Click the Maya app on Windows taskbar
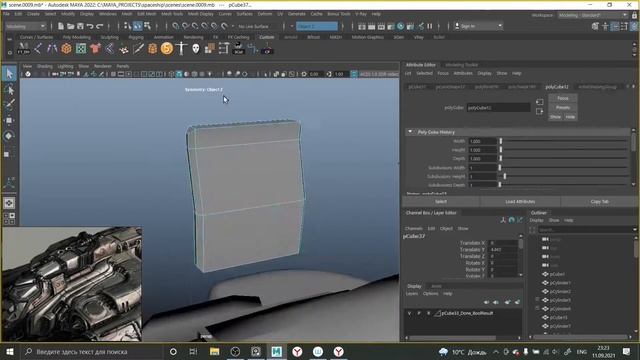This screenshot has width=640, height=360. [276, 351]
